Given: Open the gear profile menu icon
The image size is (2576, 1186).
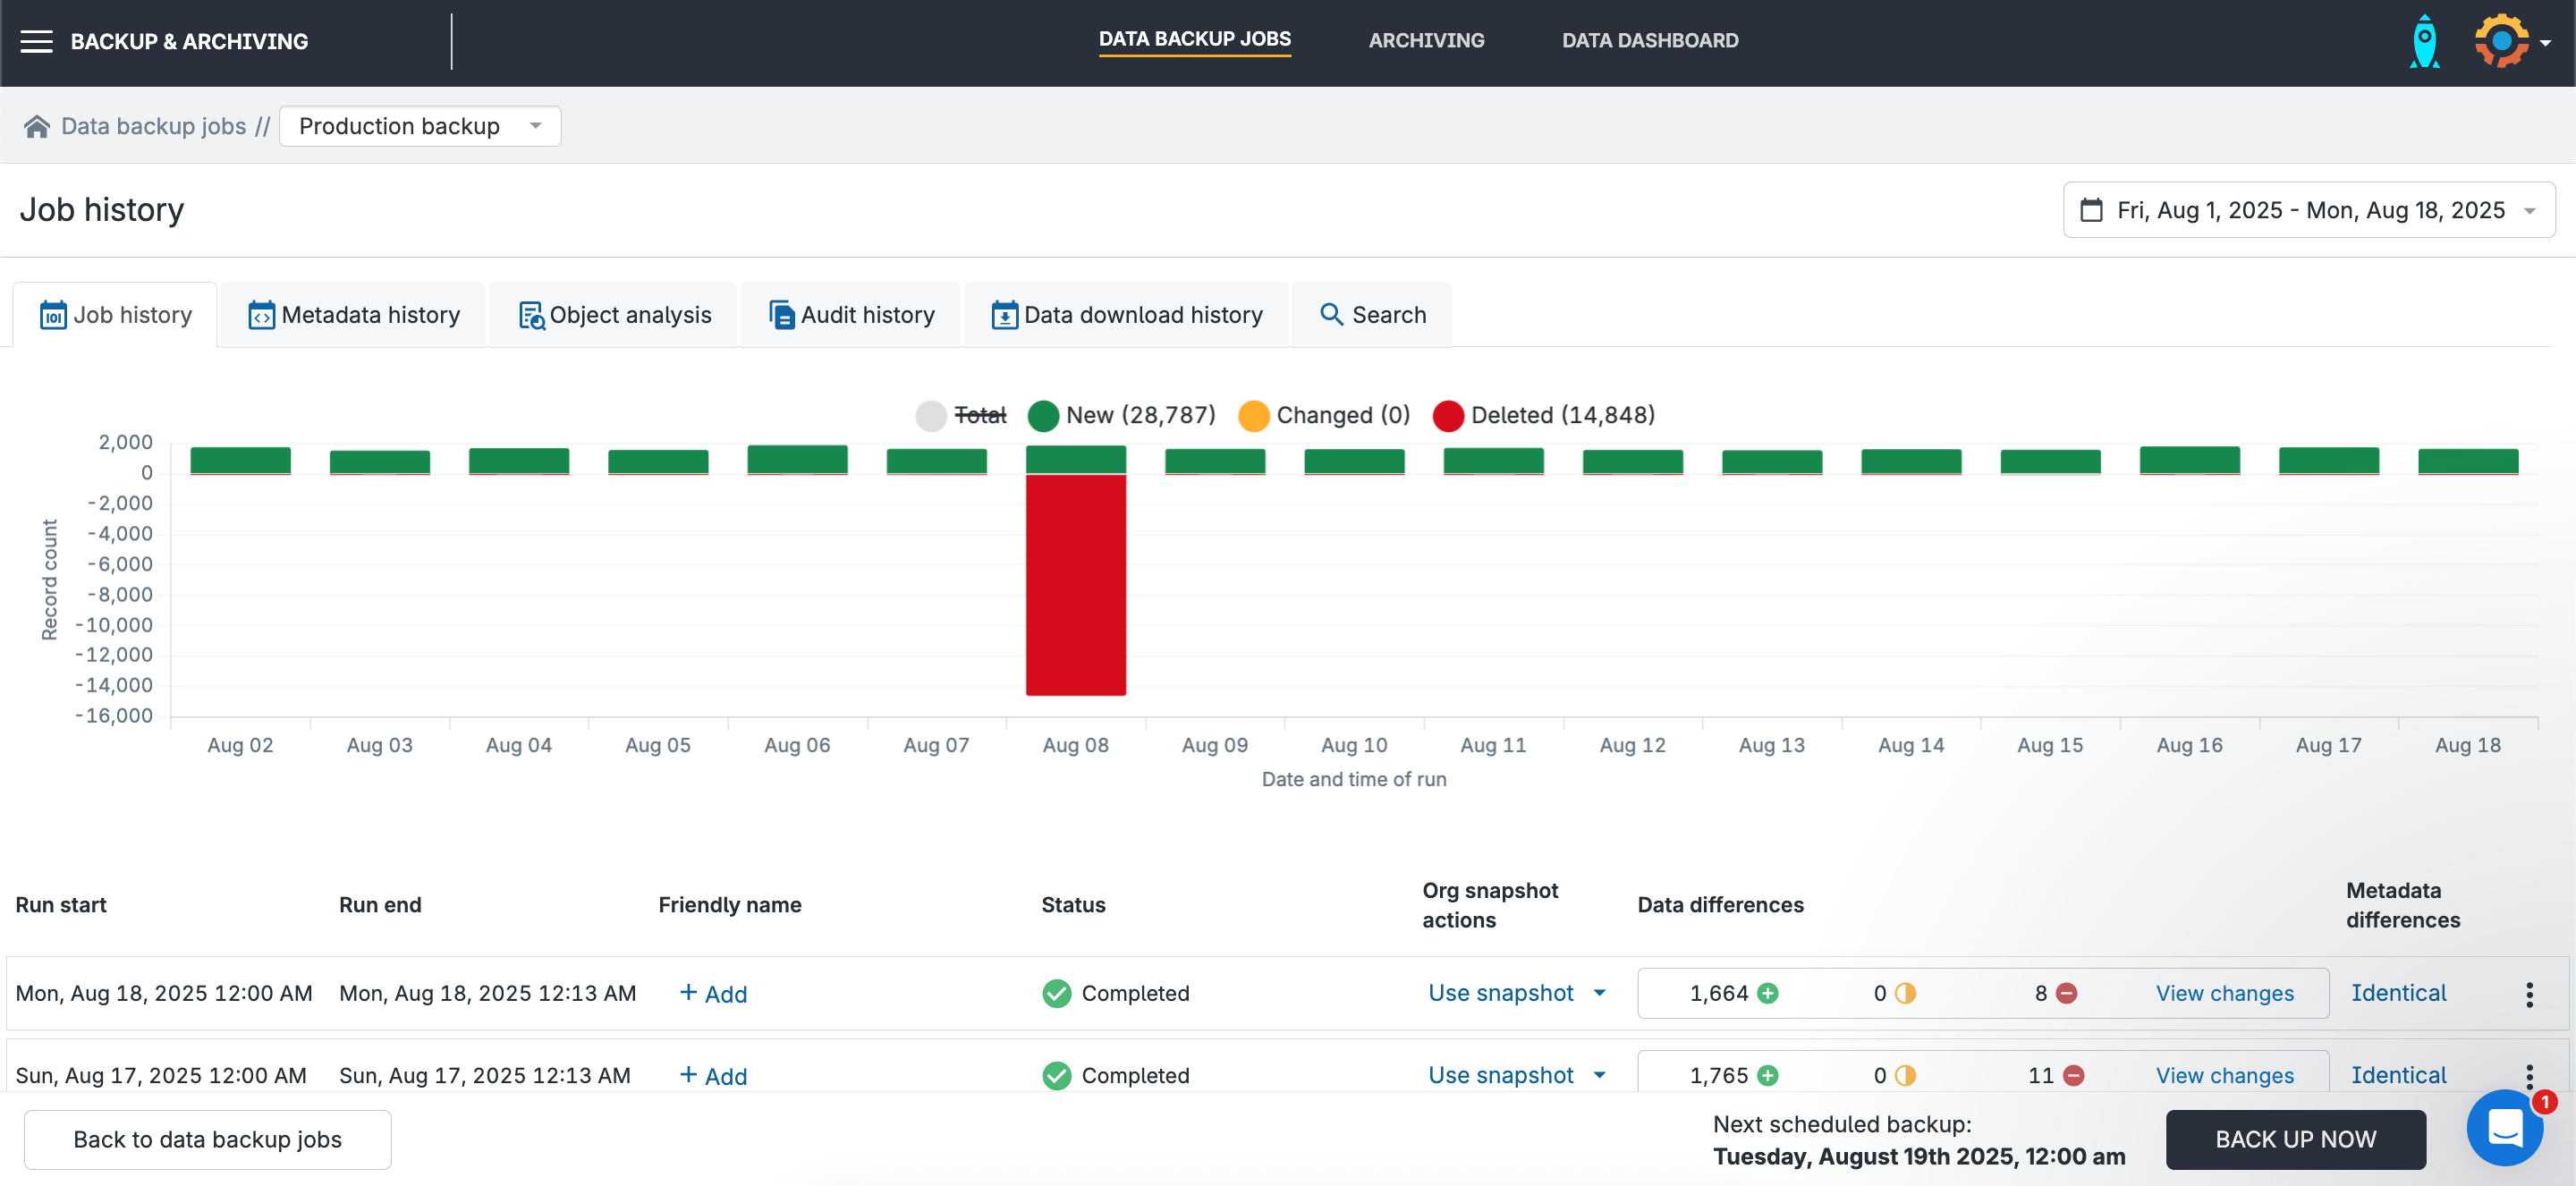Looking at the screenshot, I should coord(2501,41).
